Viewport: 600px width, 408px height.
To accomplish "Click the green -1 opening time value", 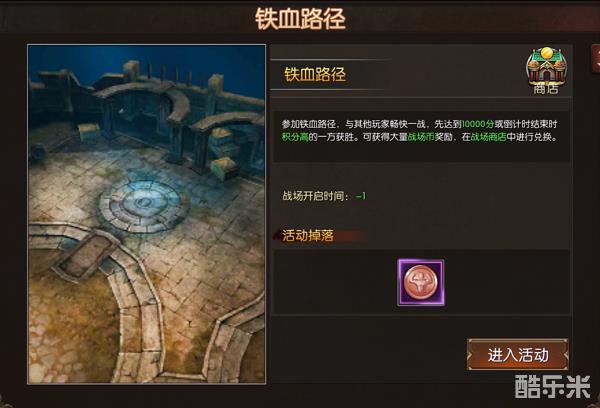I will point(361,196).
